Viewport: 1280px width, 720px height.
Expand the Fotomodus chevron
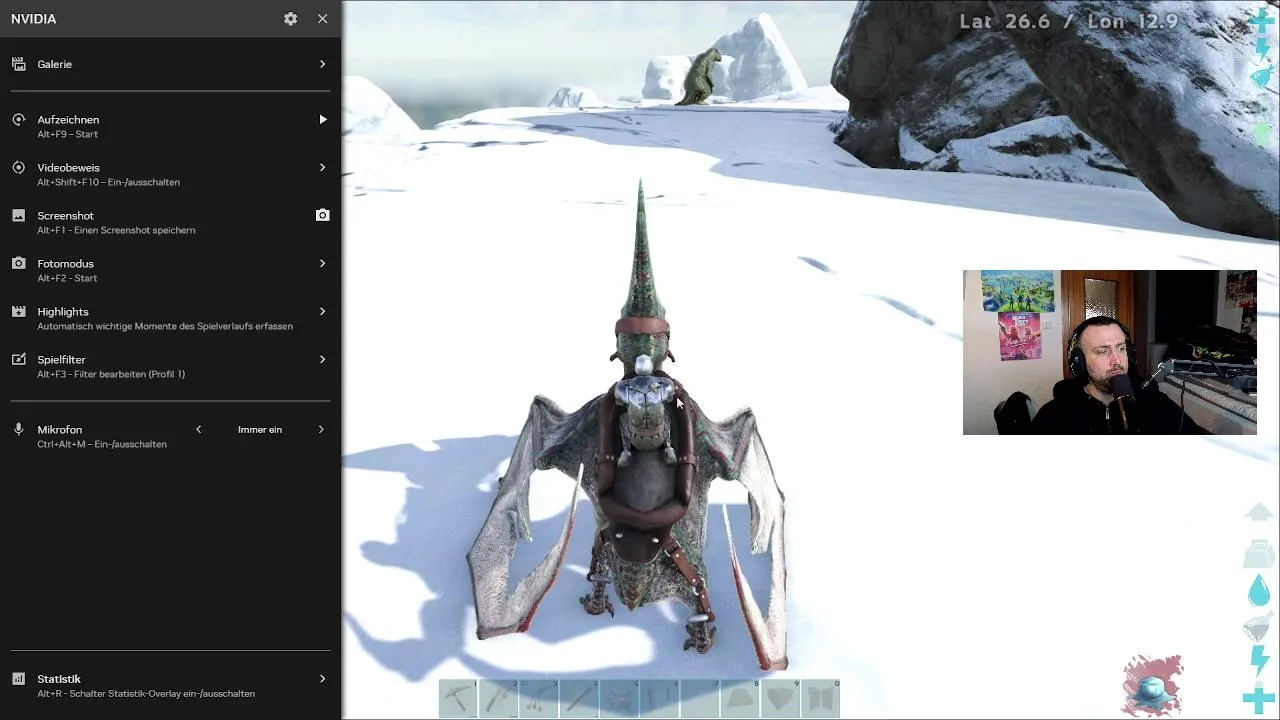322,264
